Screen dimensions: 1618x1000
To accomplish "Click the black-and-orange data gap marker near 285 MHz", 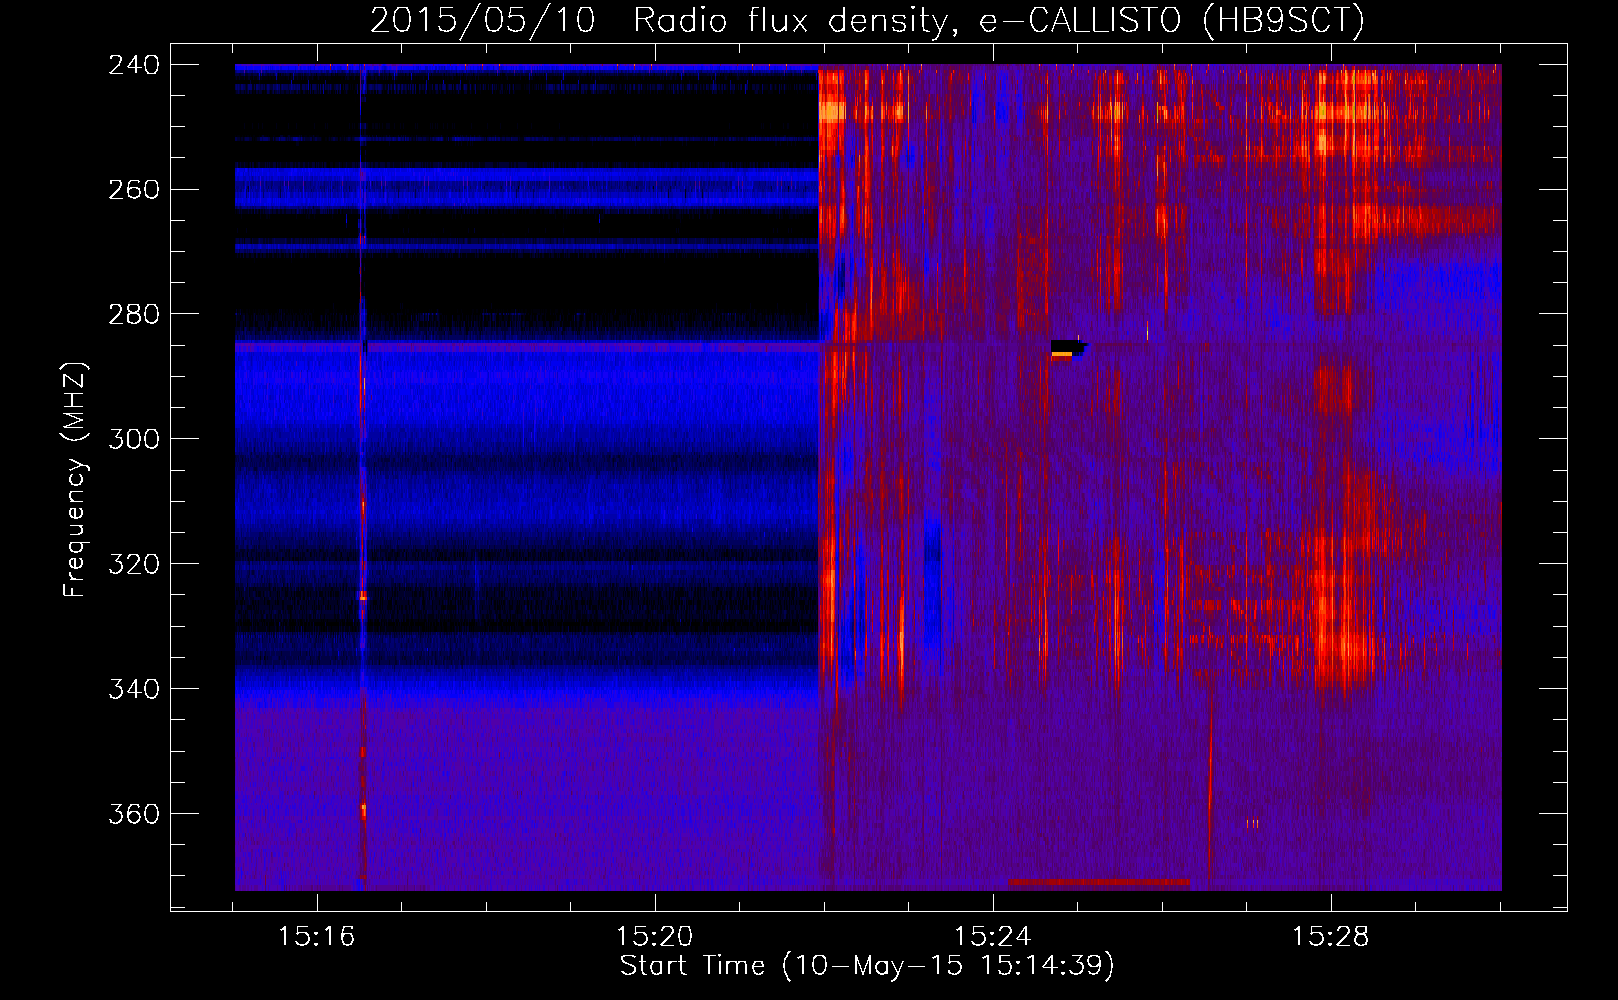I will coord(1067,349).
